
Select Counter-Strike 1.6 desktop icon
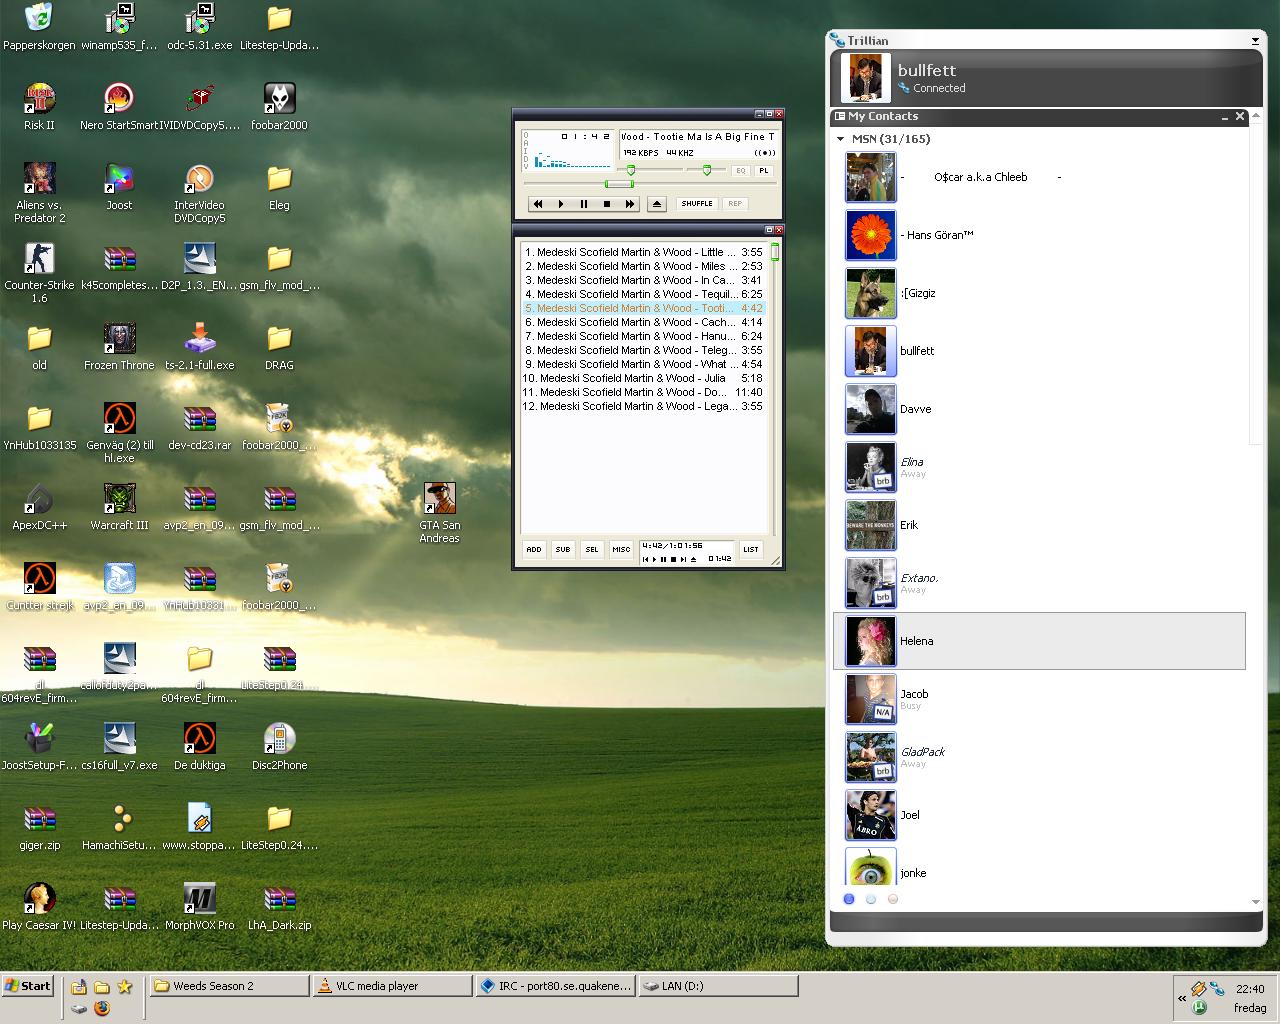point(39,273)
